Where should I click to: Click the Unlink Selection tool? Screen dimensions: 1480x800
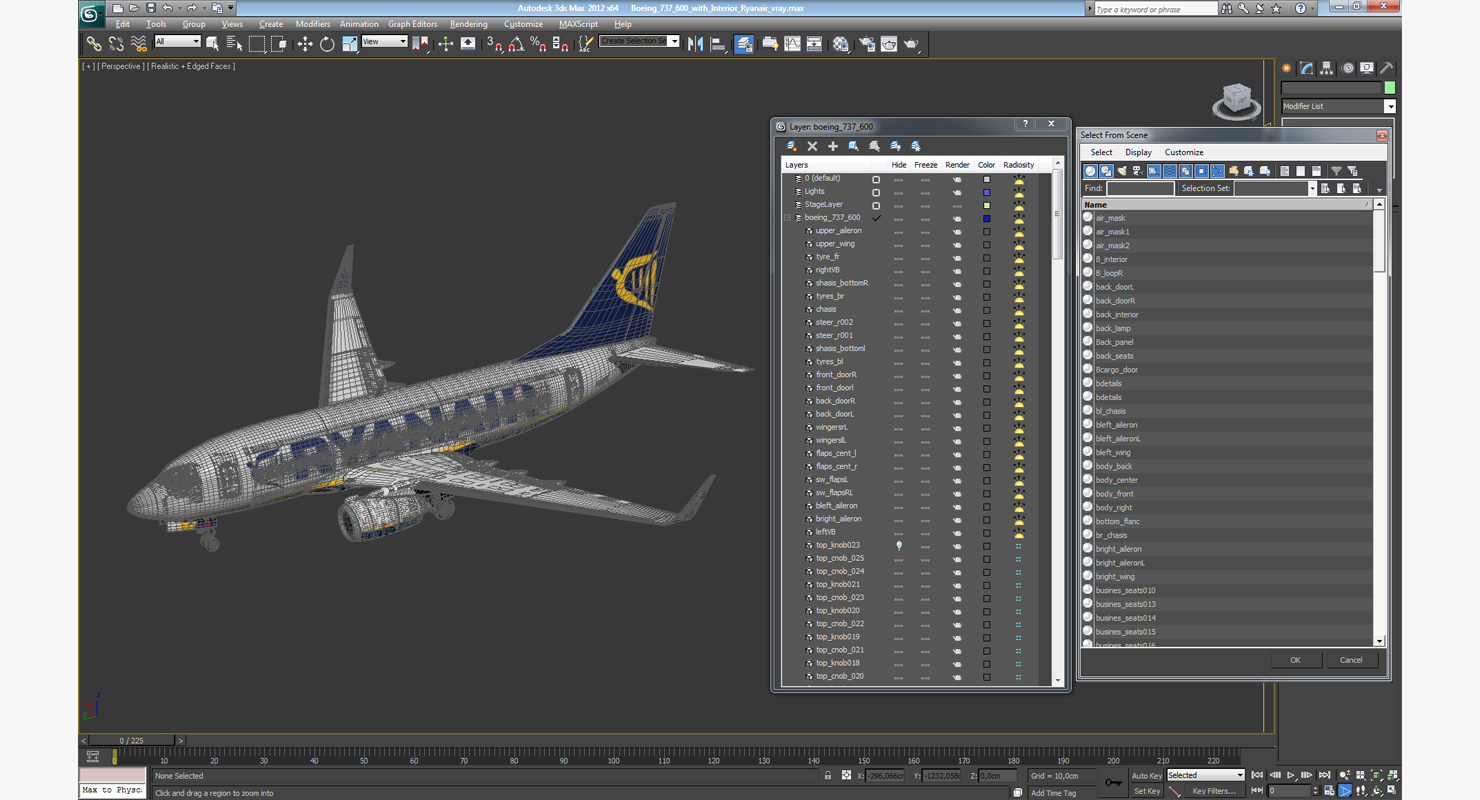coord(116,44)
